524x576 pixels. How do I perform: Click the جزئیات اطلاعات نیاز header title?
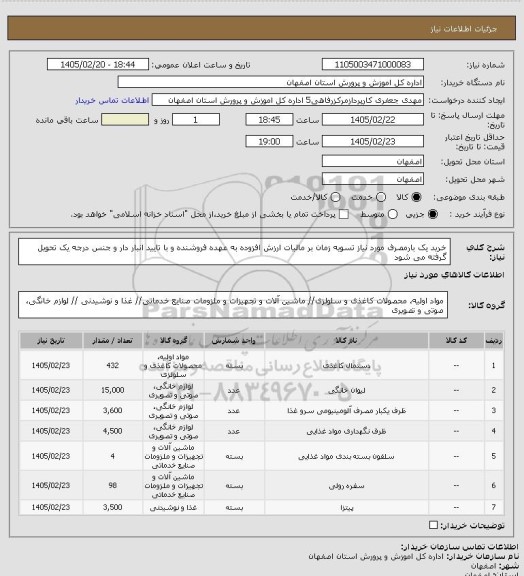point(463,29)
